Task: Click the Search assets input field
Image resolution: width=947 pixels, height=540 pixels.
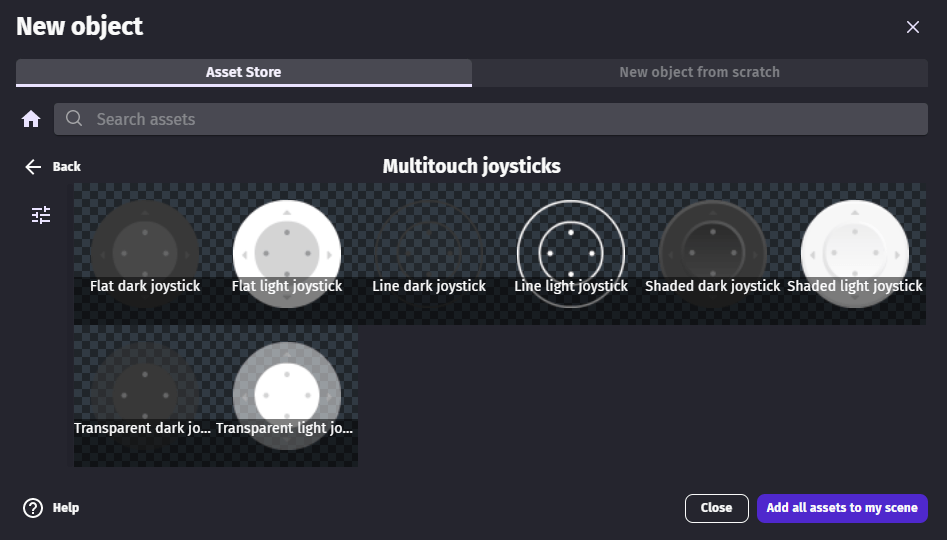Action: click(490, 119)
